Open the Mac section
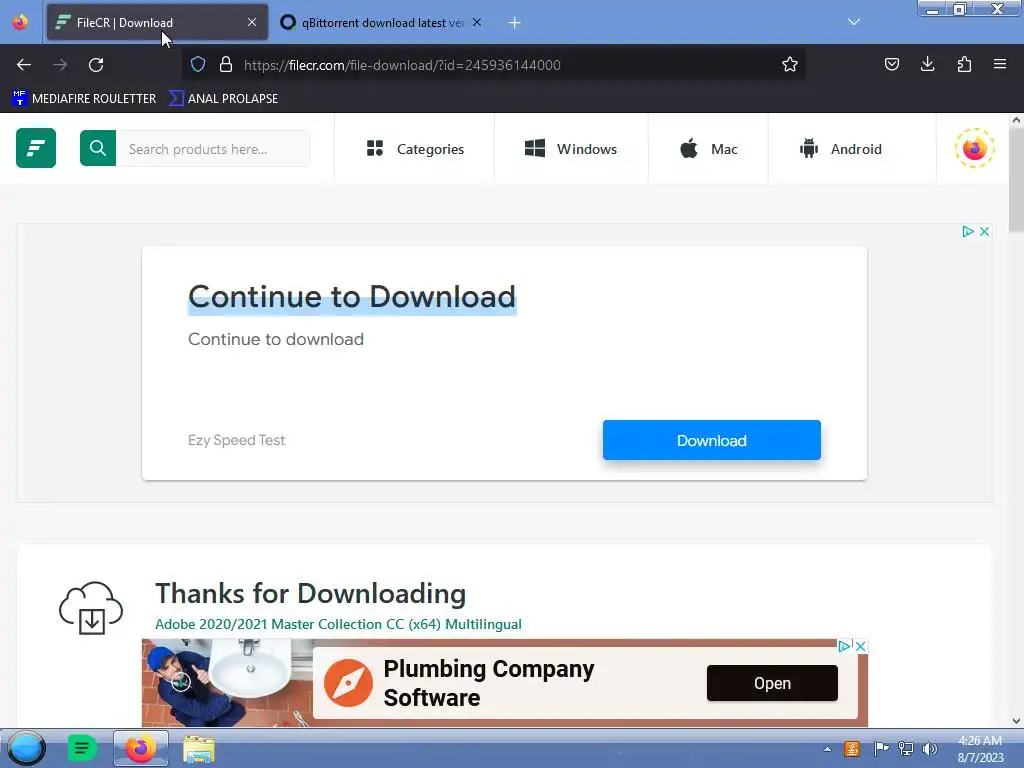 [709, 149]
